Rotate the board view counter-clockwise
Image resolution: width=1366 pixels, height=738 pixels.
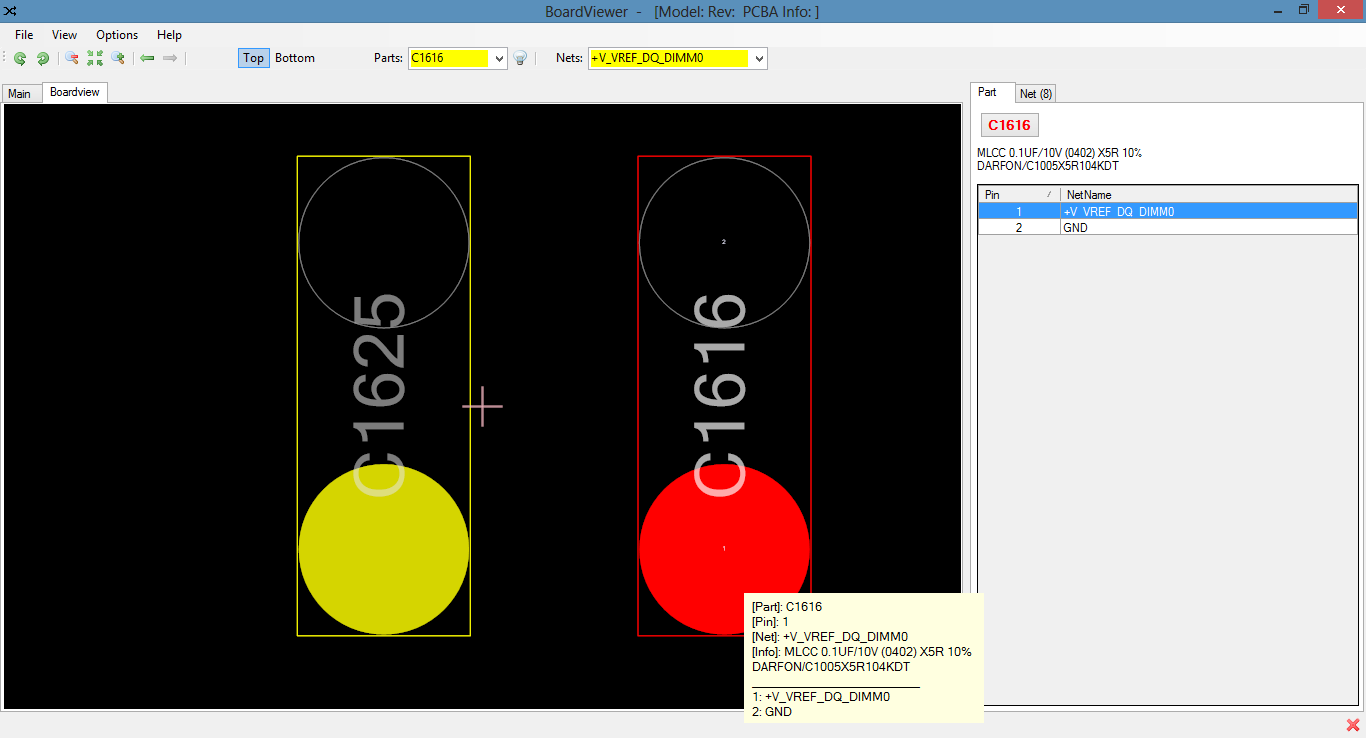(x=20, y=58)
